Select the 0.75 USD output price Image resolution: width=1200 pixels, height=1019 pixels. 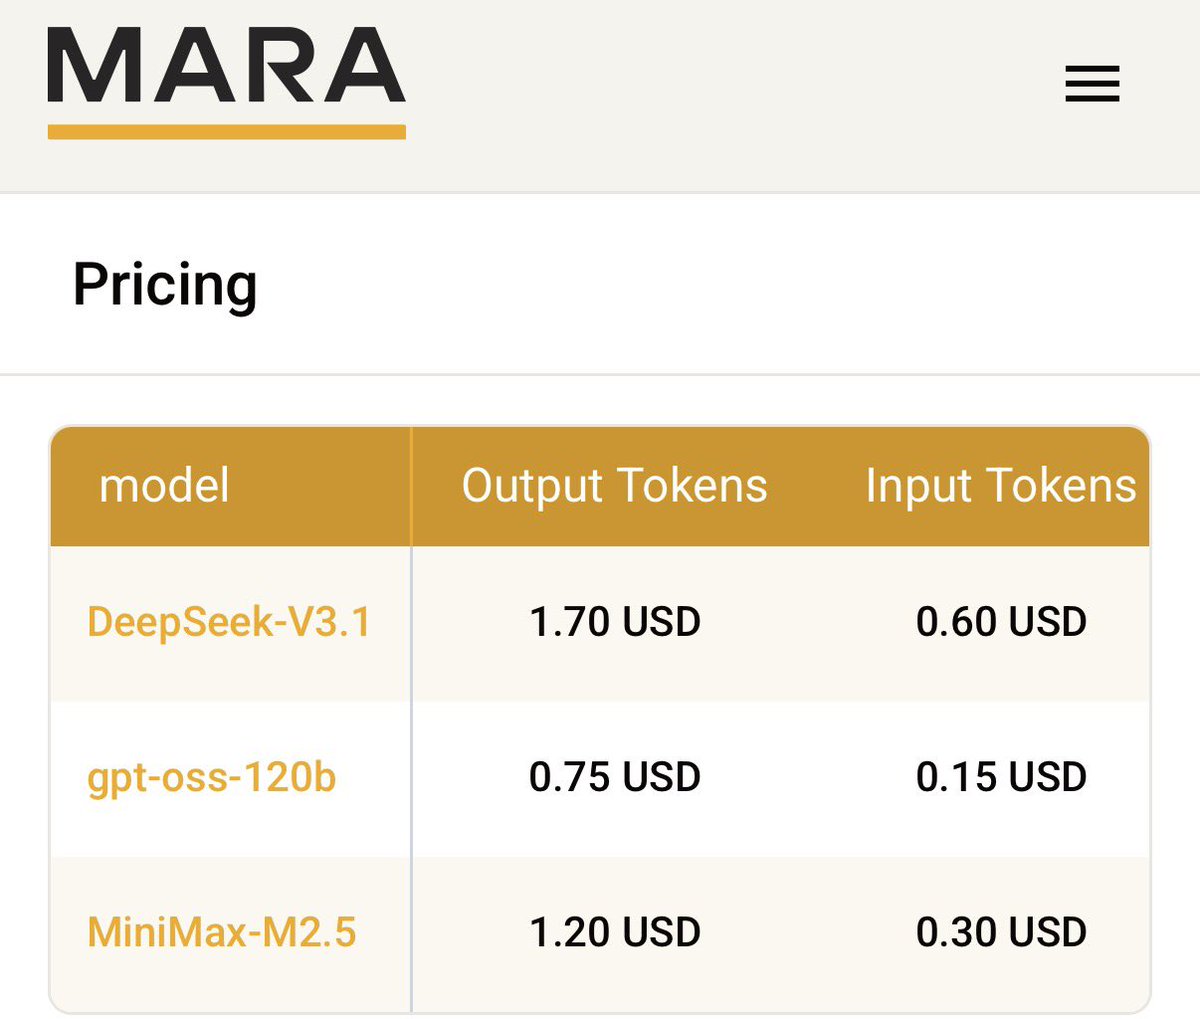pos(615,777)
